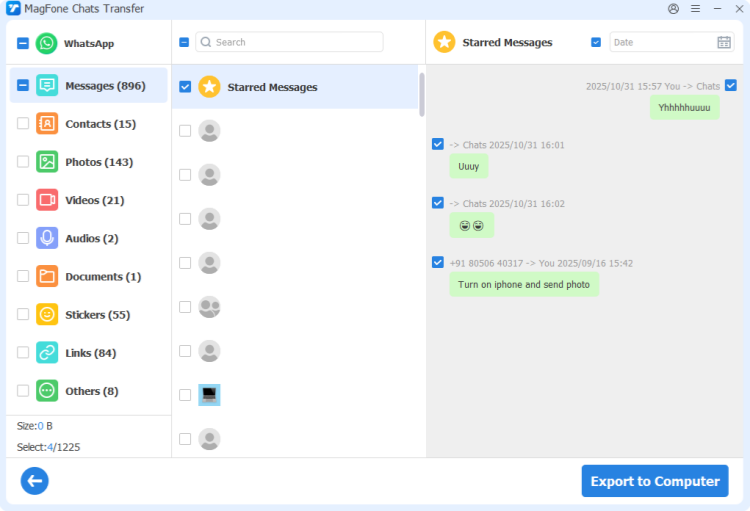Open the Messages category icon
The image size is (750, 511).
47,86
